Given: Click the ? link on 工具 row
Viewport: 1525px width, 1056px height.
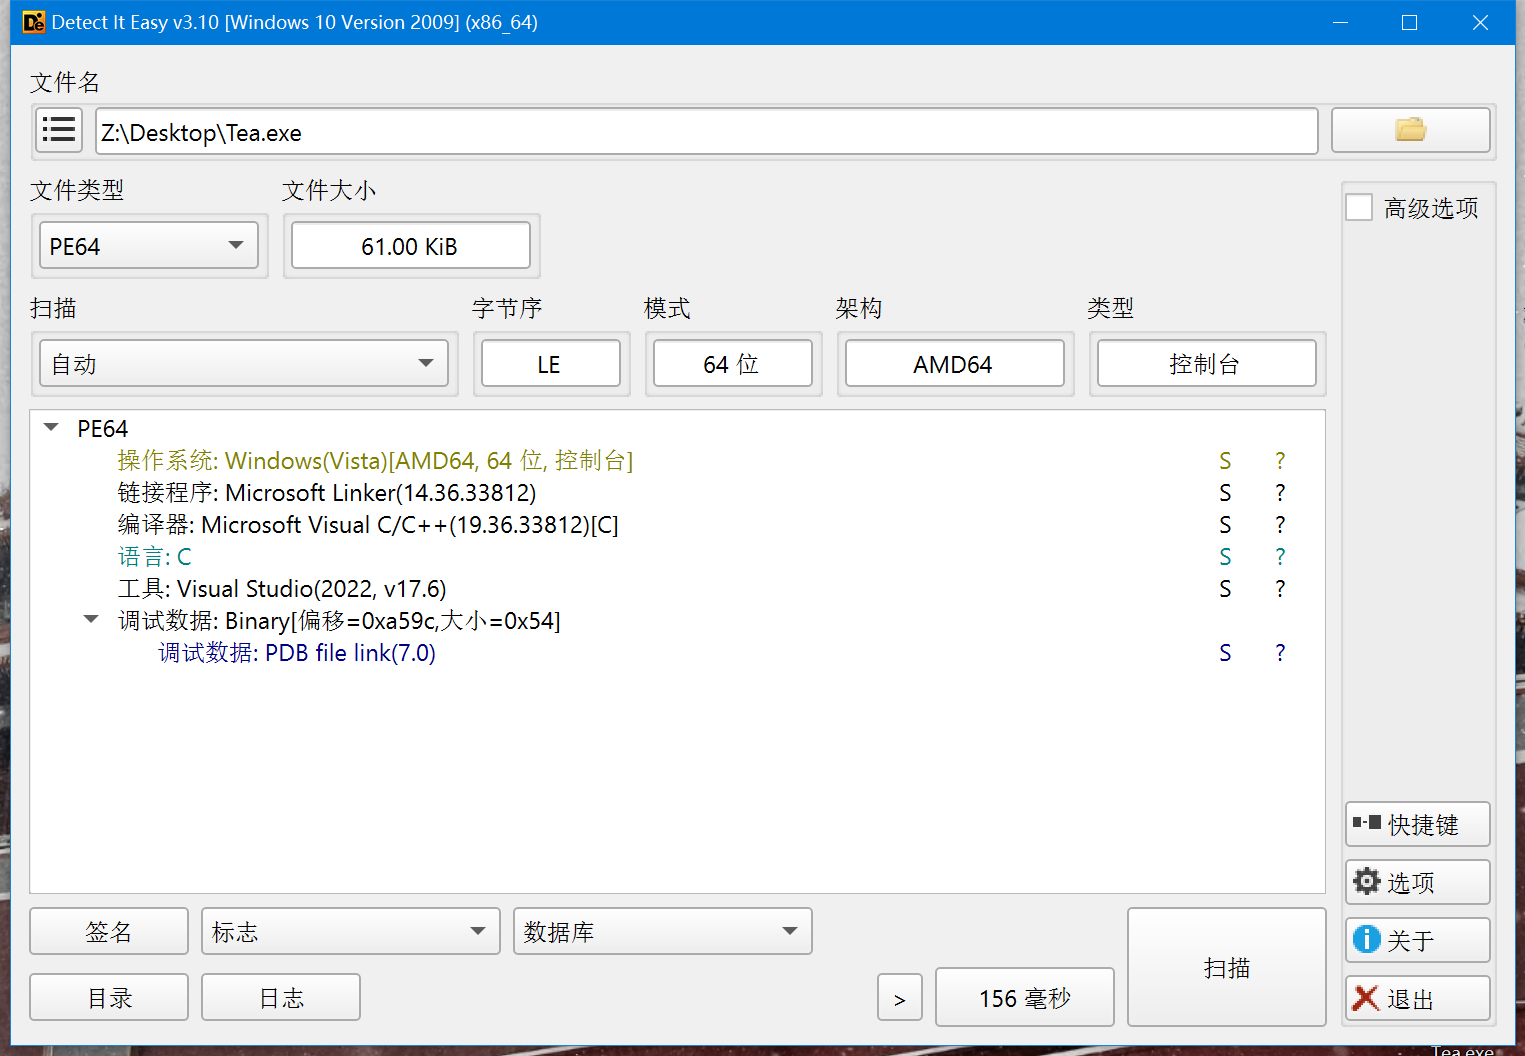Looking at the screenshot, I should coord(1280,588).
